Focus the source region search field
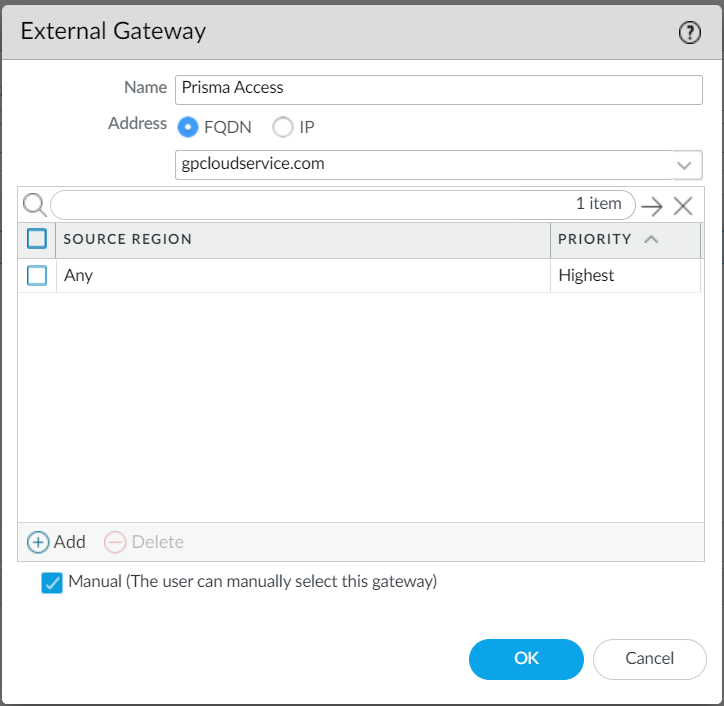 310,205
